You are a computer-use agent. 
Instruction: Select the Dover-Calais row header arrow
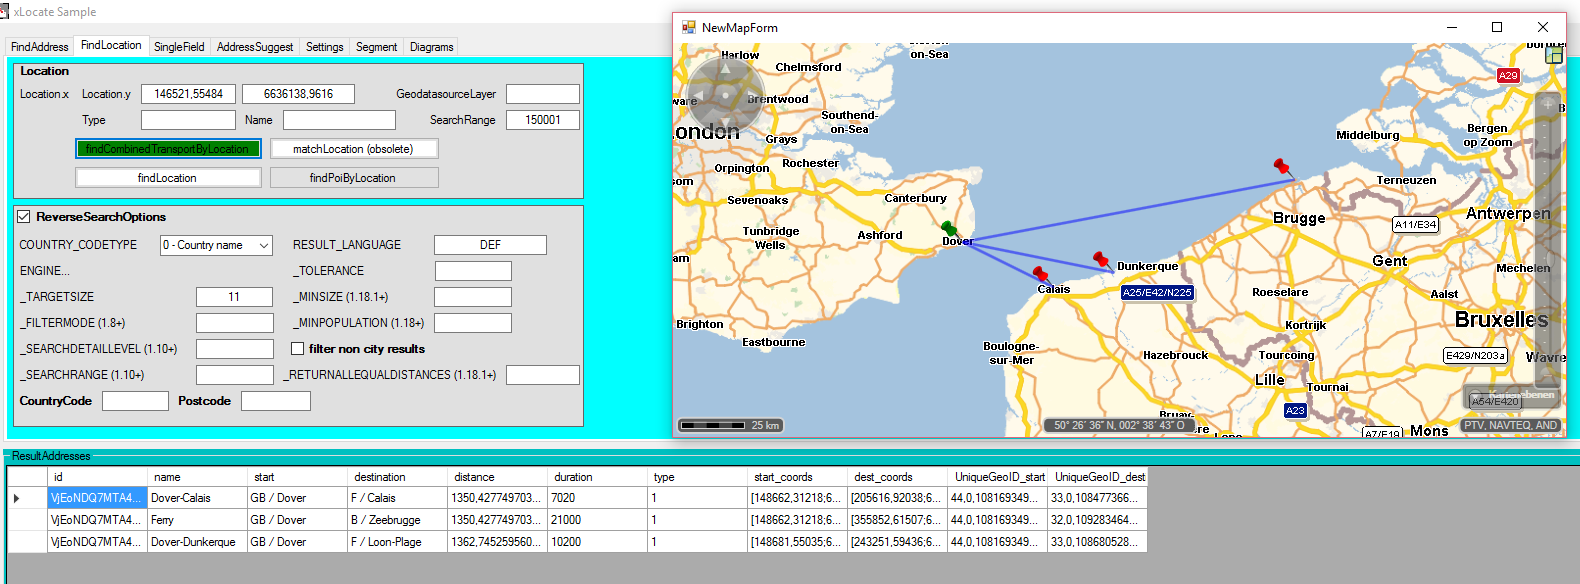(x=17, y=498)
